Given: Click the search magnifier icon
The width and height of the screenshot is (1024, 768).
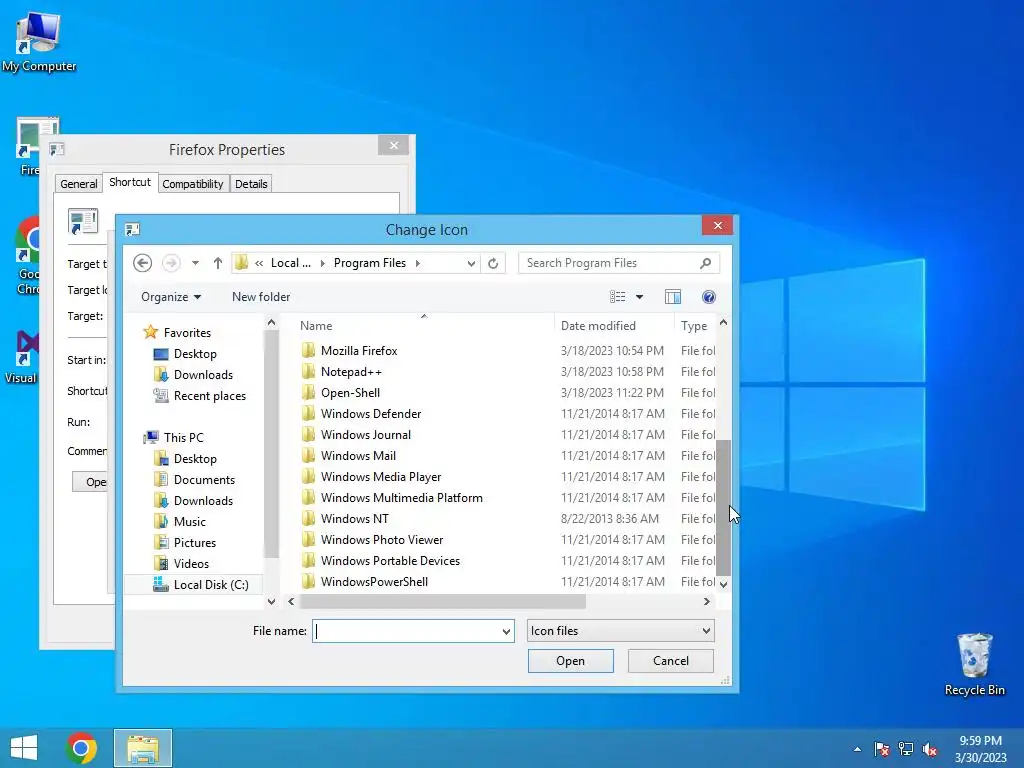Looking at the screenshot, I should coord(705,263).
